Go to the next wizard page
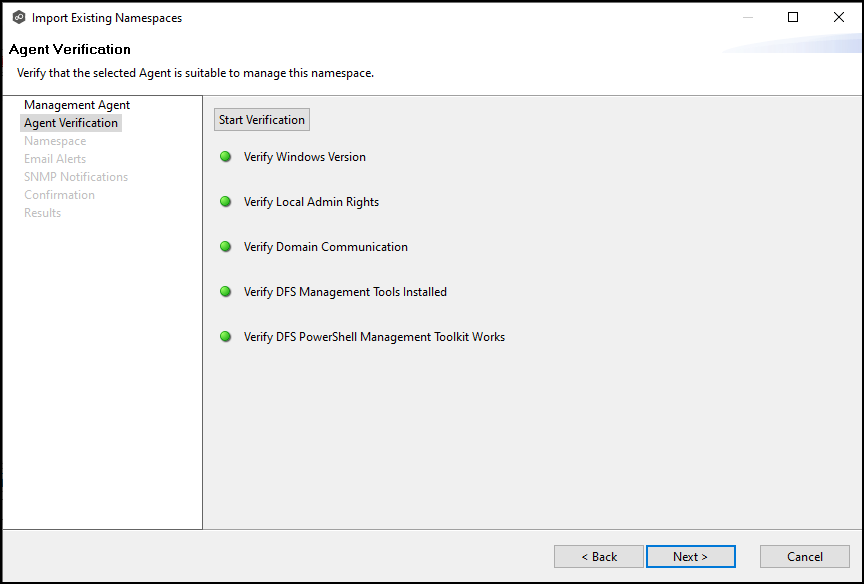 tap(690, 557)
